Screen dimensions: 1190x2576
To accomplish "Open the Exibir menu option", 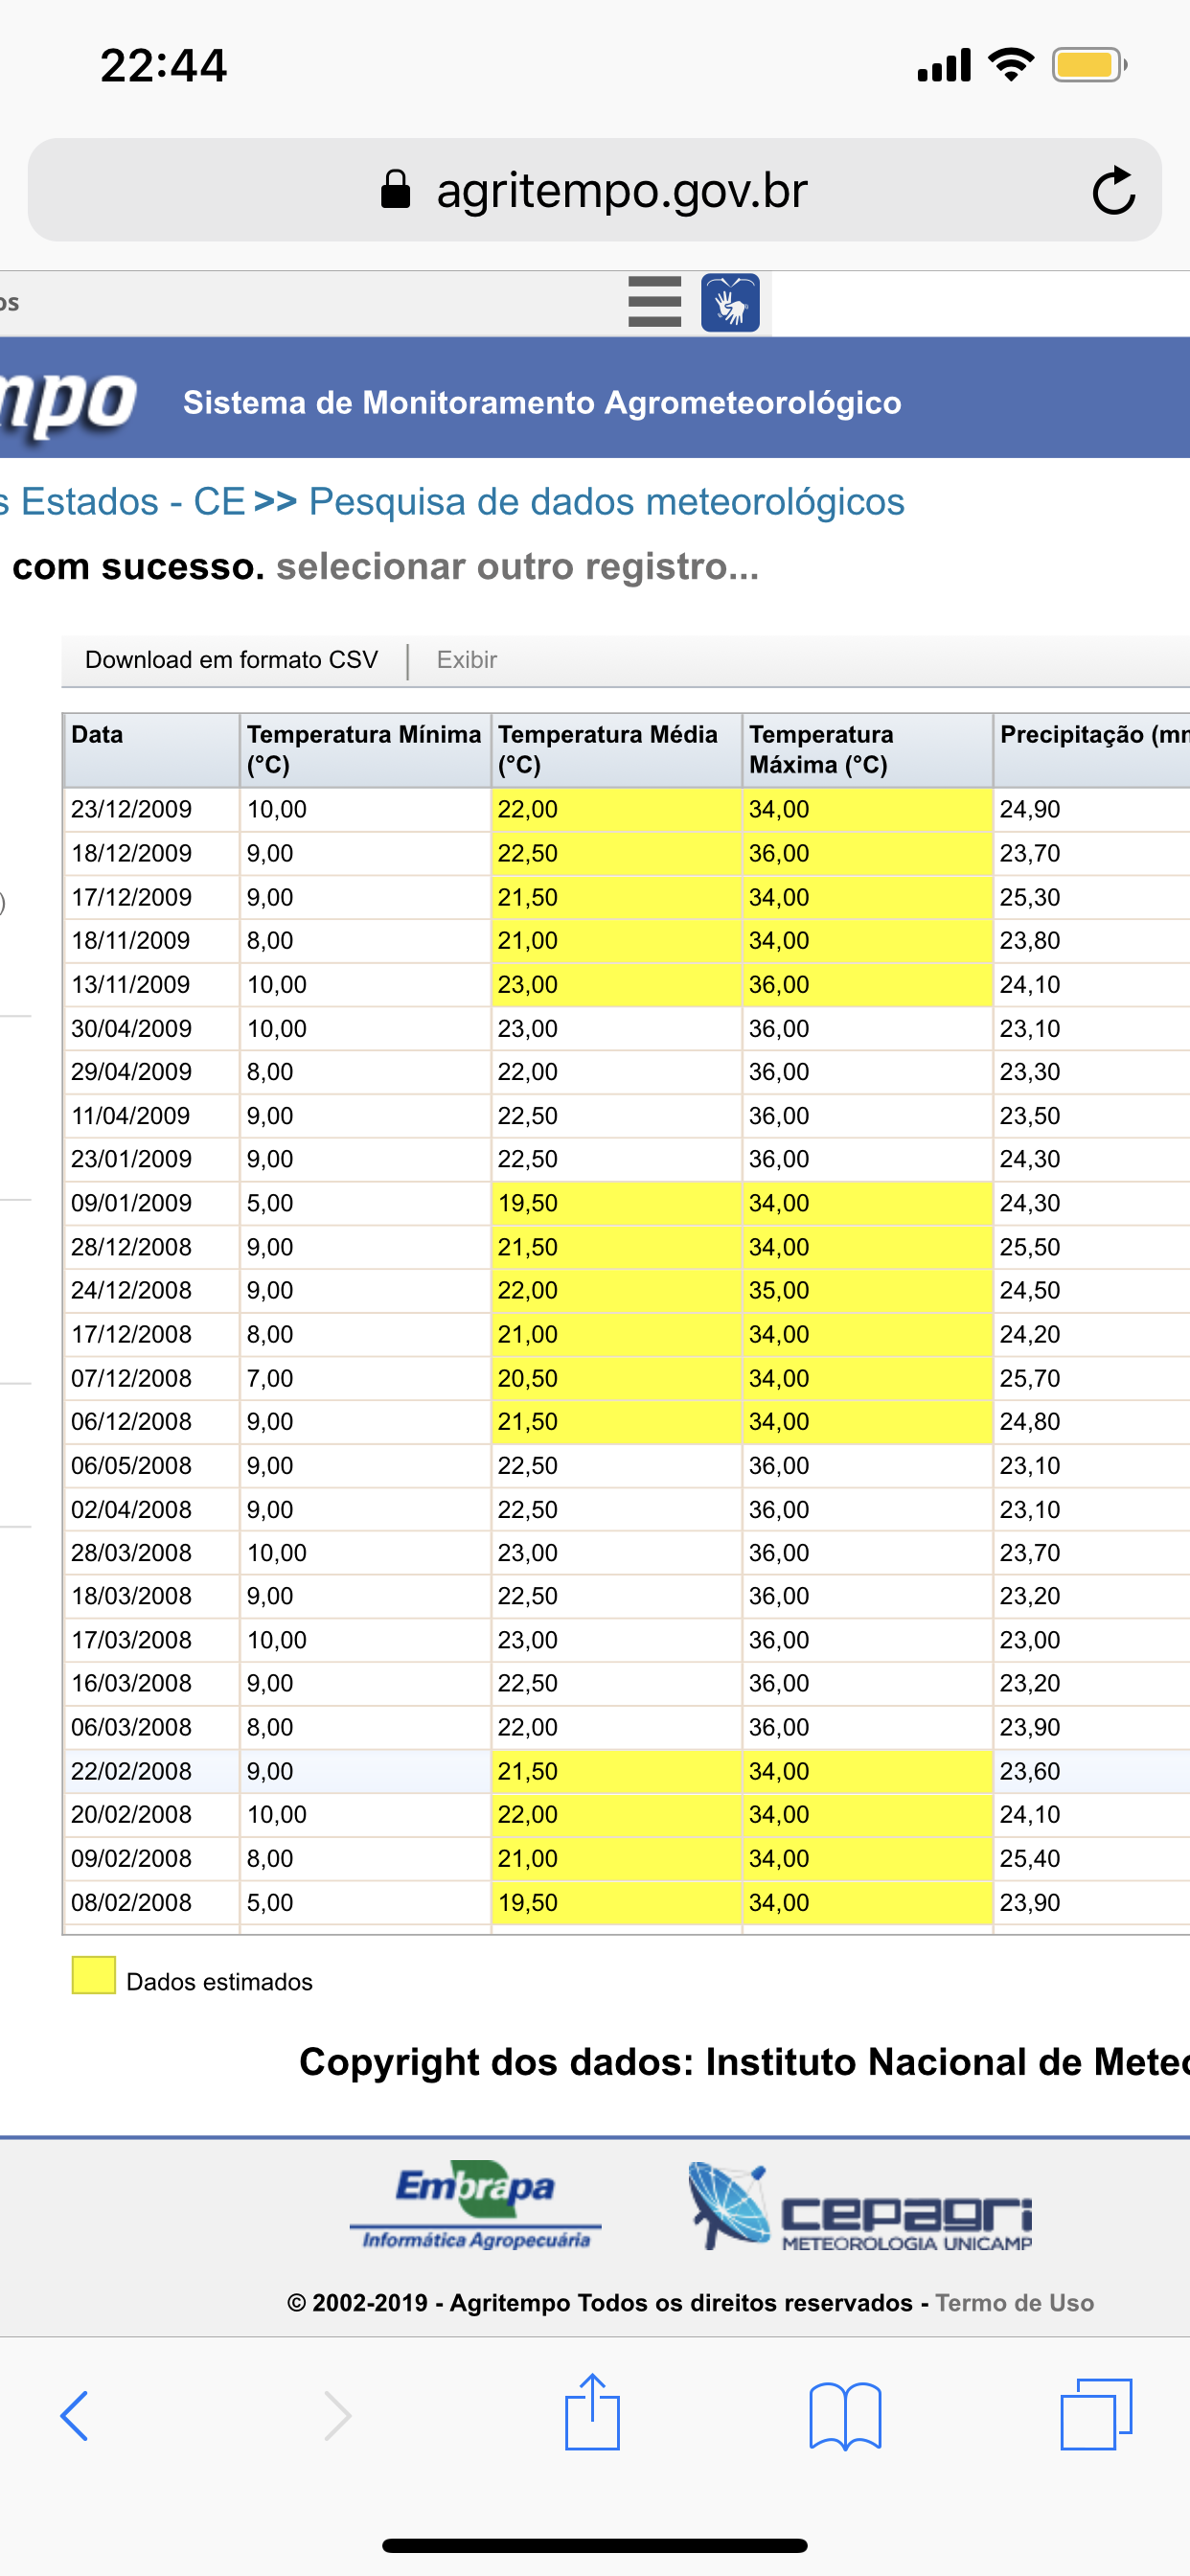I will (467, 660).
